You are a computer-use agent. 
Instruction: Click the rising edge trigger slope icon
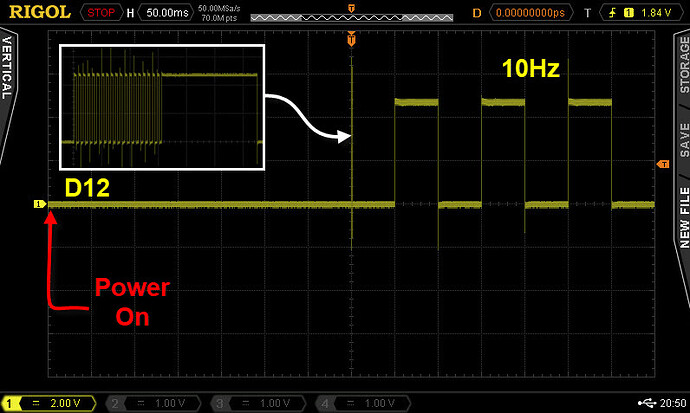coord(612,13)
